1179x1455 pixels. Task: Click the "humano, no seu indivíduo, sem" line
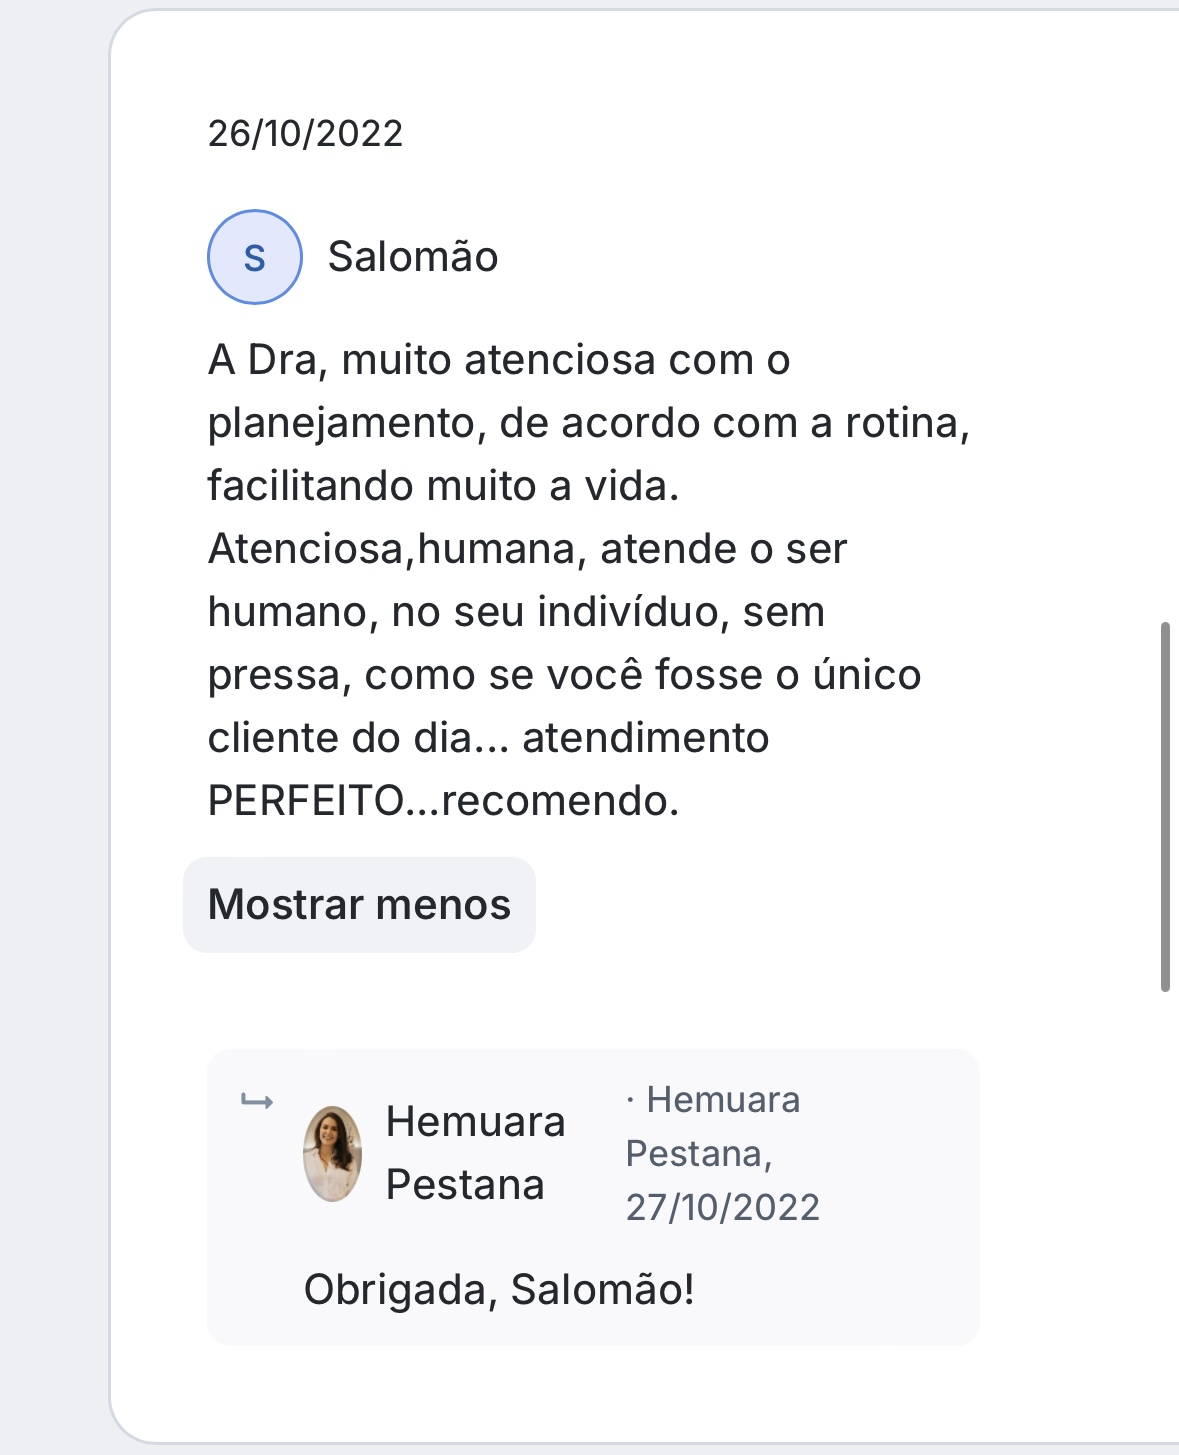coord(516,612)
